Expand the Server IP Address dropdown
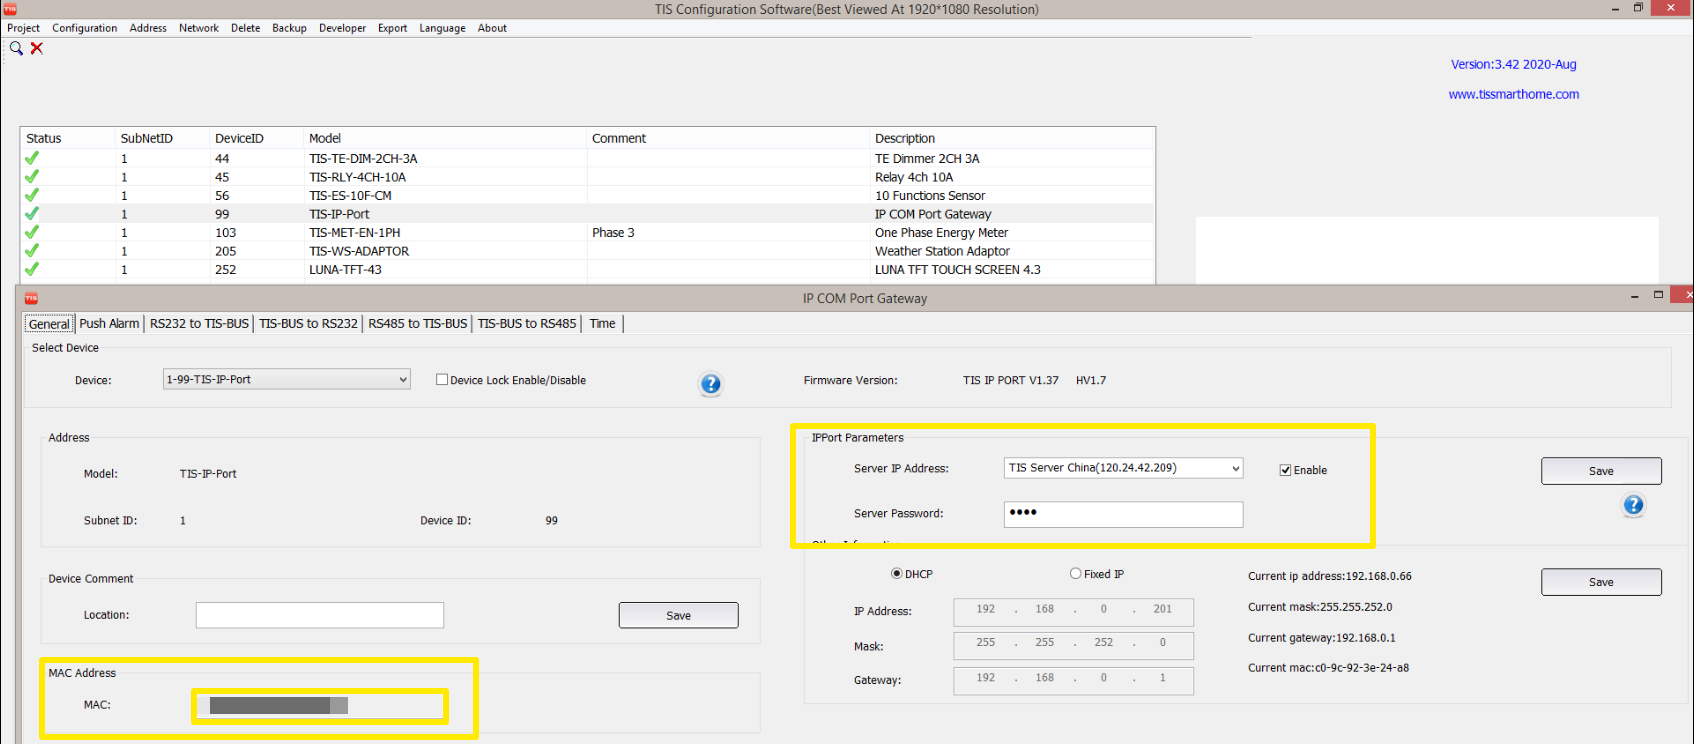 tap(1235, 468)
